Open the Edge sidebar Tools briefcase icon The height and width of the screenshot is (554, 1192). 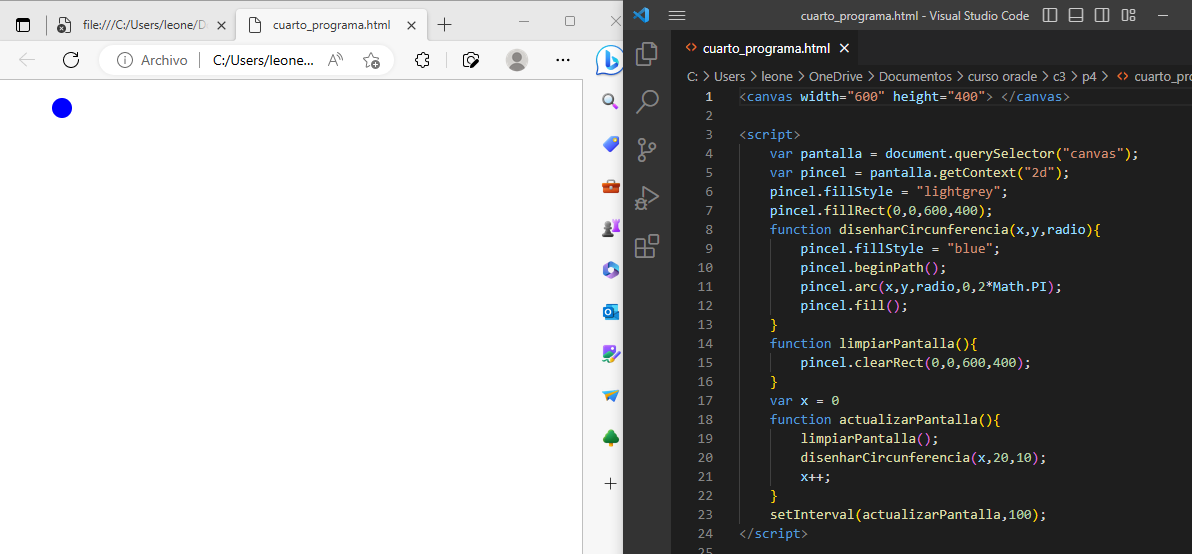(x=610, y=186)
